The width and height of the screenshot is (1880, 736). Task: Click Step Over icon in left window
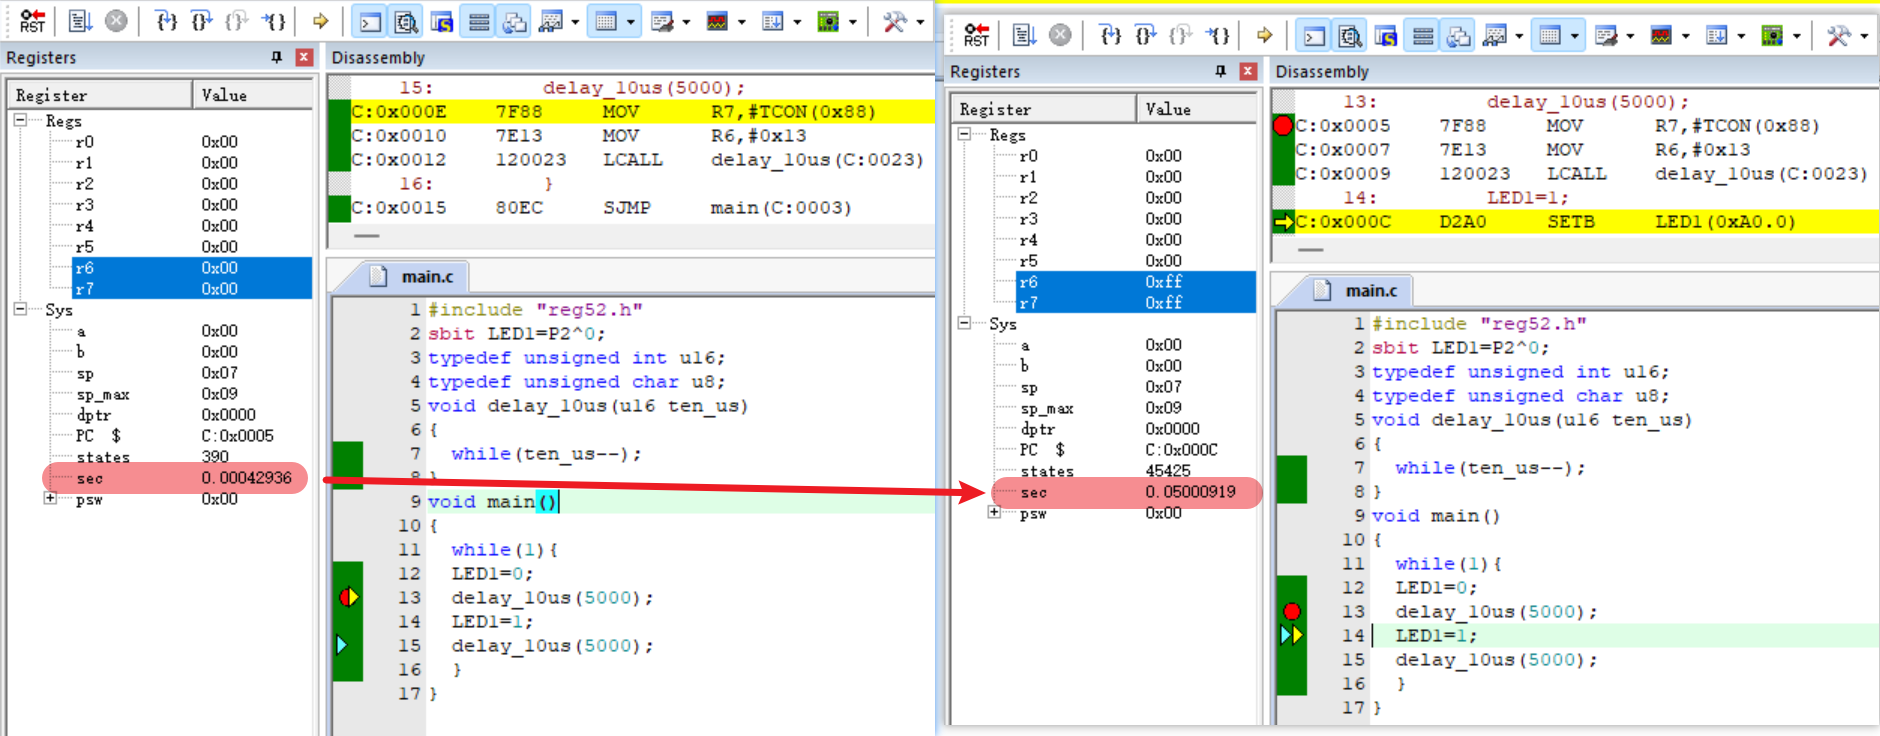tap(202, 21)
